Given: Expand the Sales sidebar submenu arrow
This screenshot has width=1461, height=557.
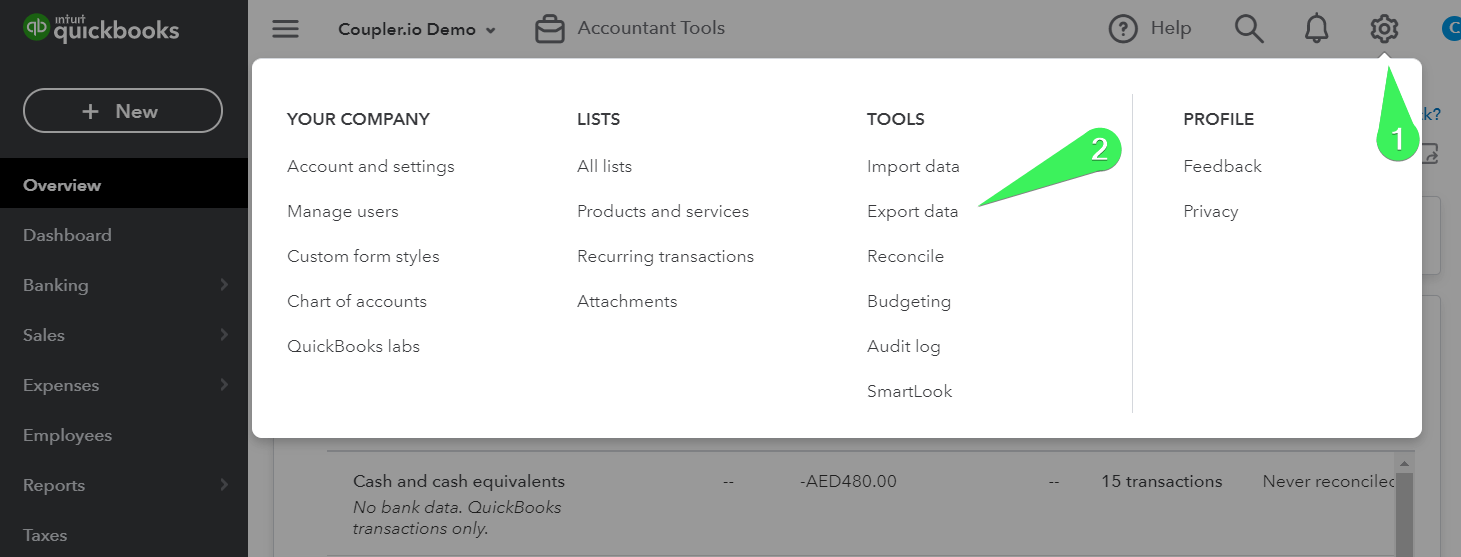Looking at the screenshot, I should (x=224, y=335).
